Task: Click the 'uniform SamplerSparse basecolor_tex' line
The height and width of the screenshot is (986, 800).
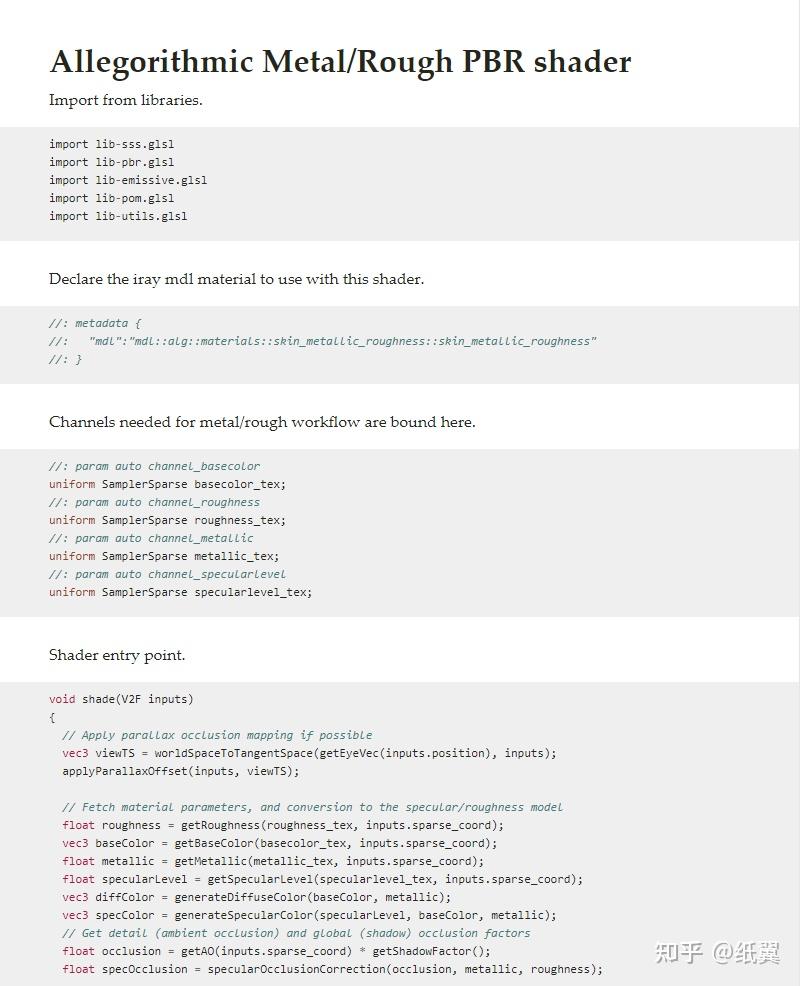Action: (167, 484)
